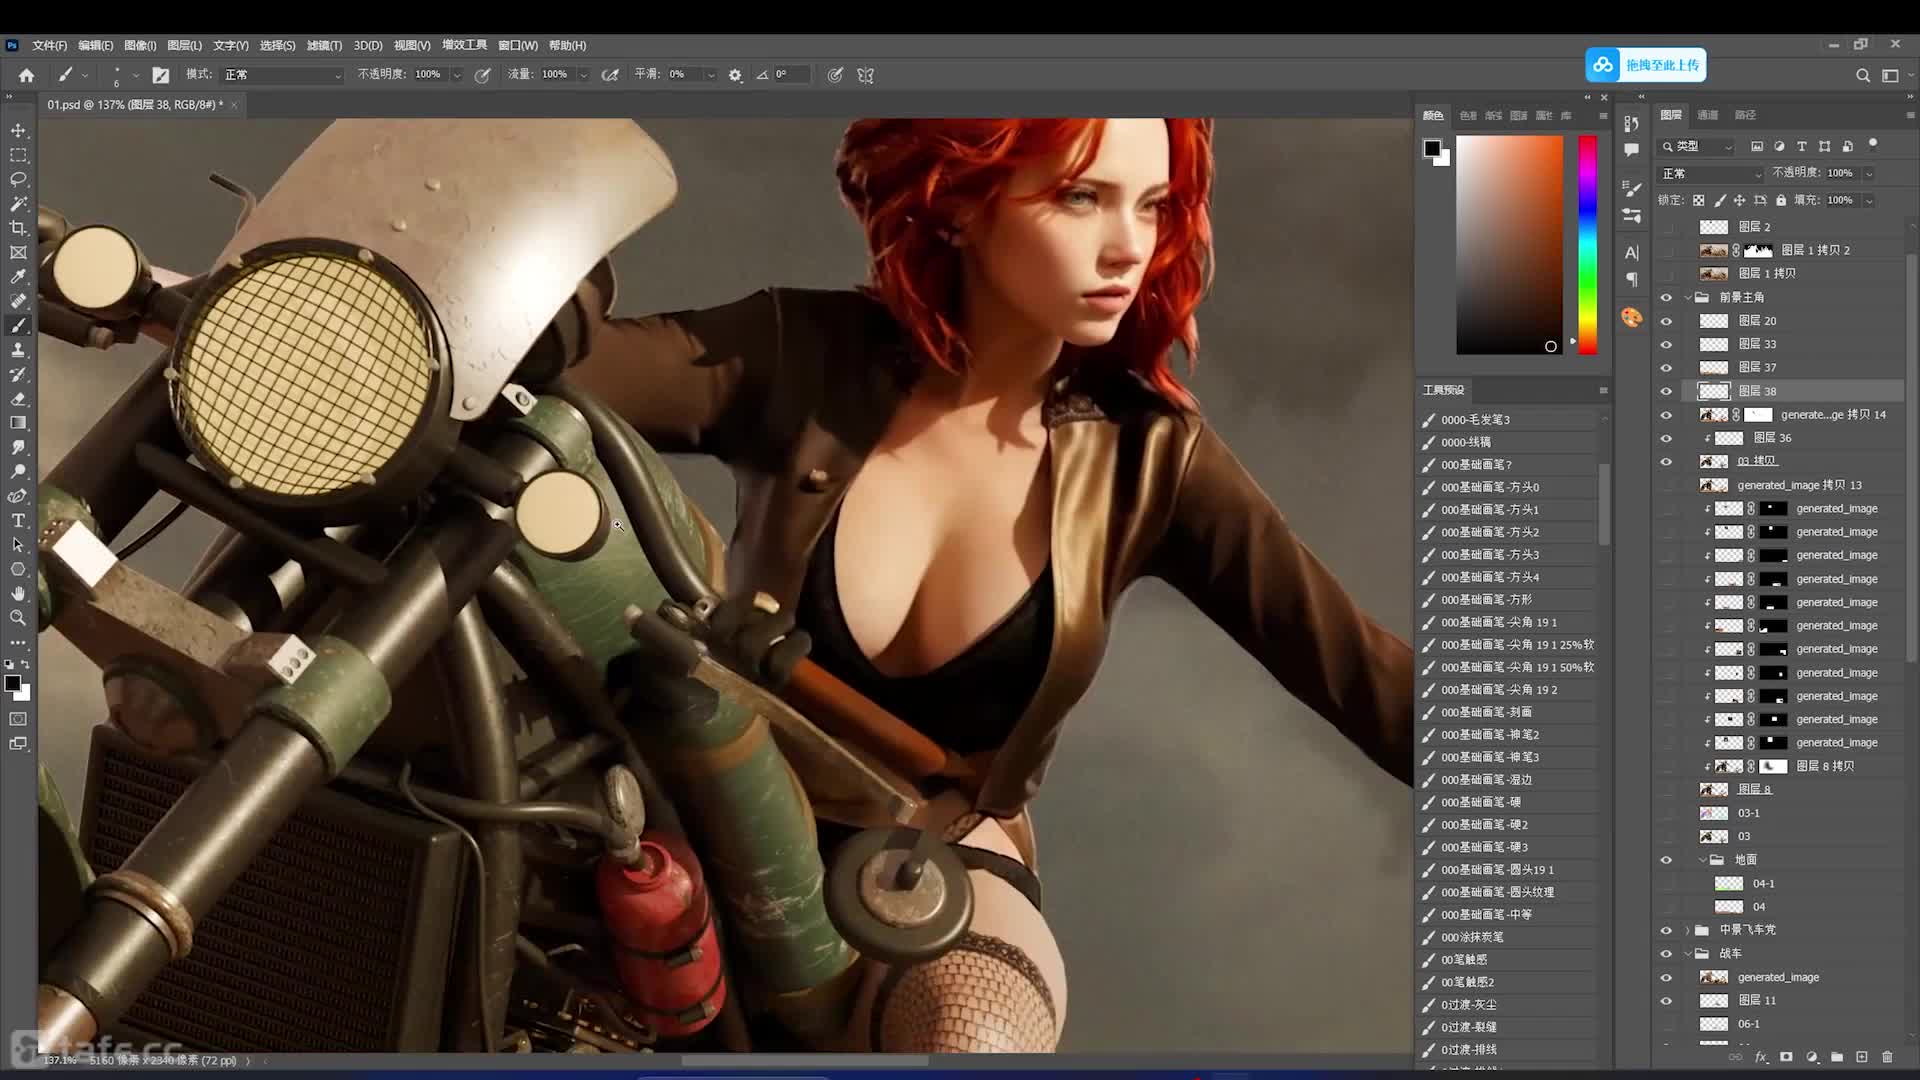Screen dimensions: 1920x1080
Task: Hide layer 图层 33
Action: [1666, 344]
